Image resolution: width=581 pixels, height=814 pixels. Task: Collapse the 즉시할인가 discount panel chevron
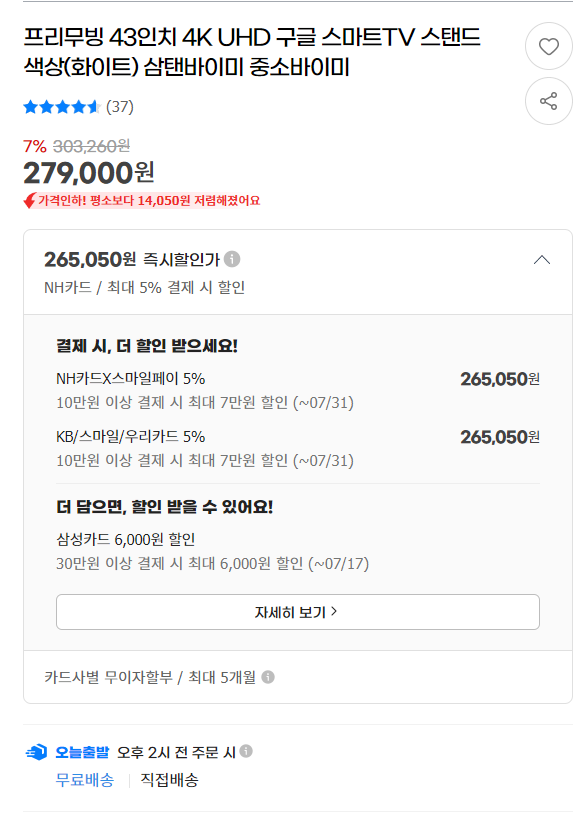coord(542,260)
